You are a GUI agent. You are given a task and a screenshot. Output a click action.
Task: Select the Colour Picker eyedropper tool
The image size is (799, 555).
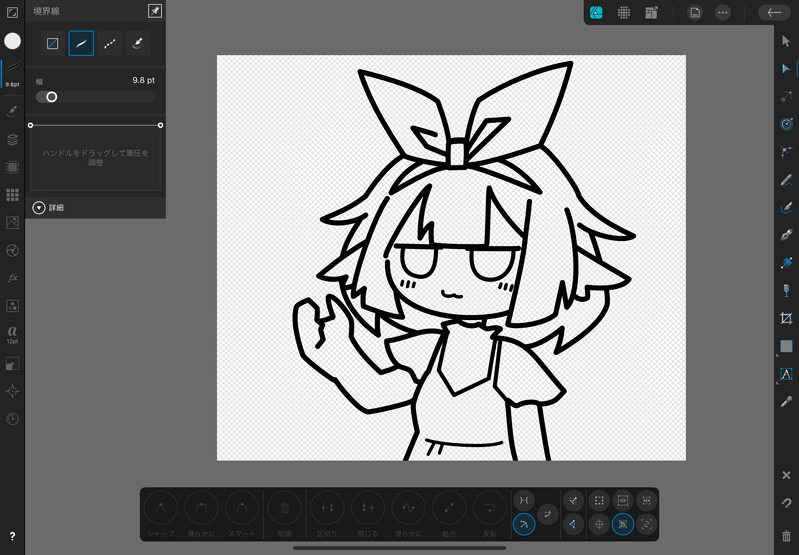786,402
